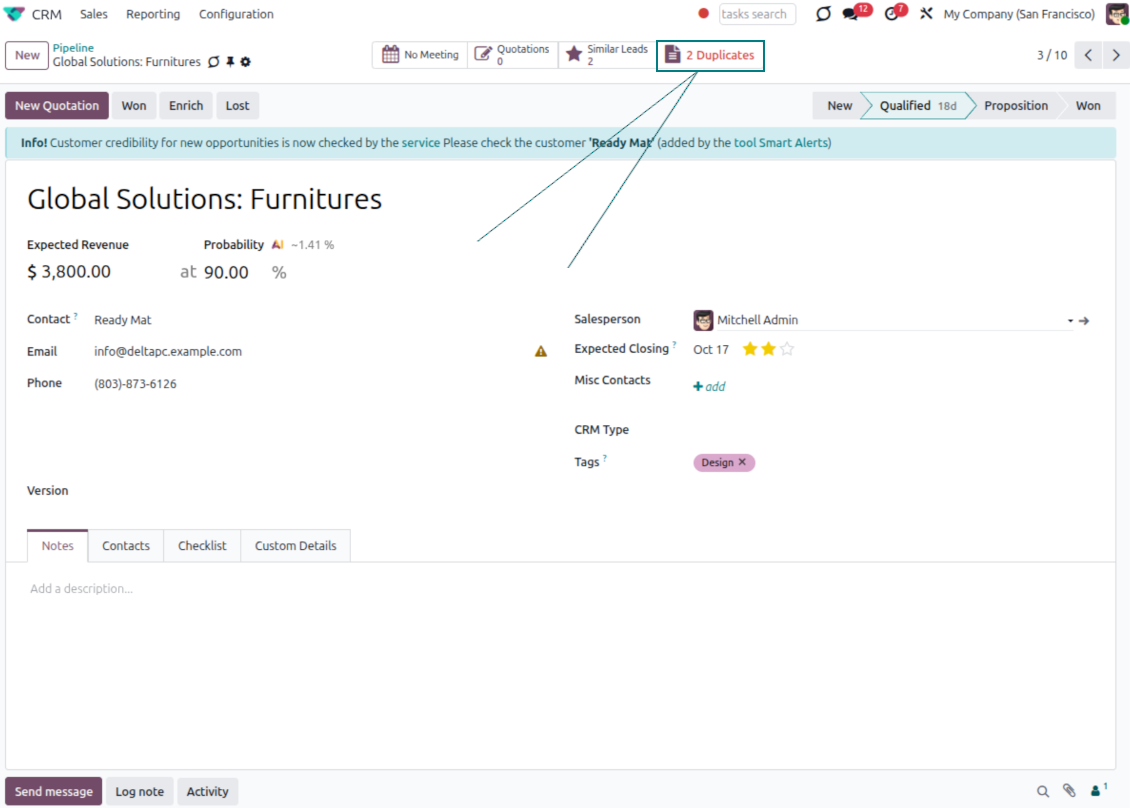Click the email warning triangle icon
The height and width of the screenshot is (808, 1130).
click(x=541, y=352)
